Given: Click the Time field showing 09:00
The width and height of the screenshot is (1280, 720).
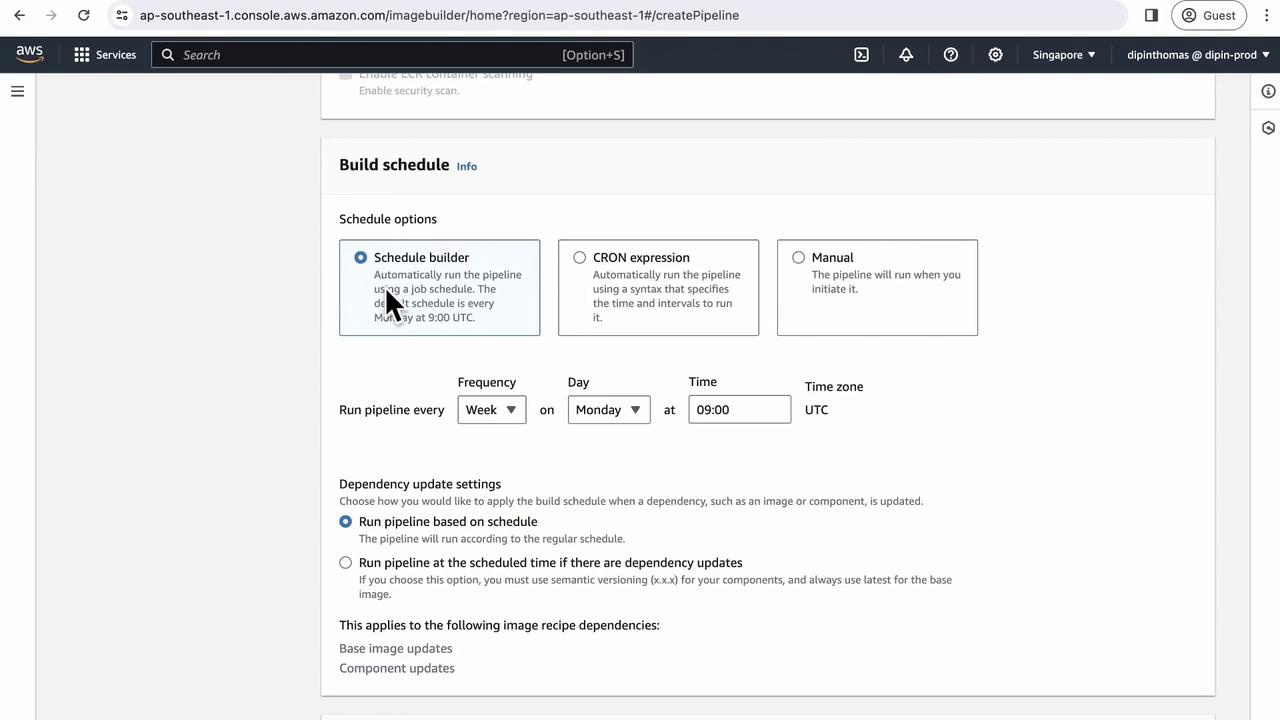Looking at the screenshot, I should coord(740,410).
